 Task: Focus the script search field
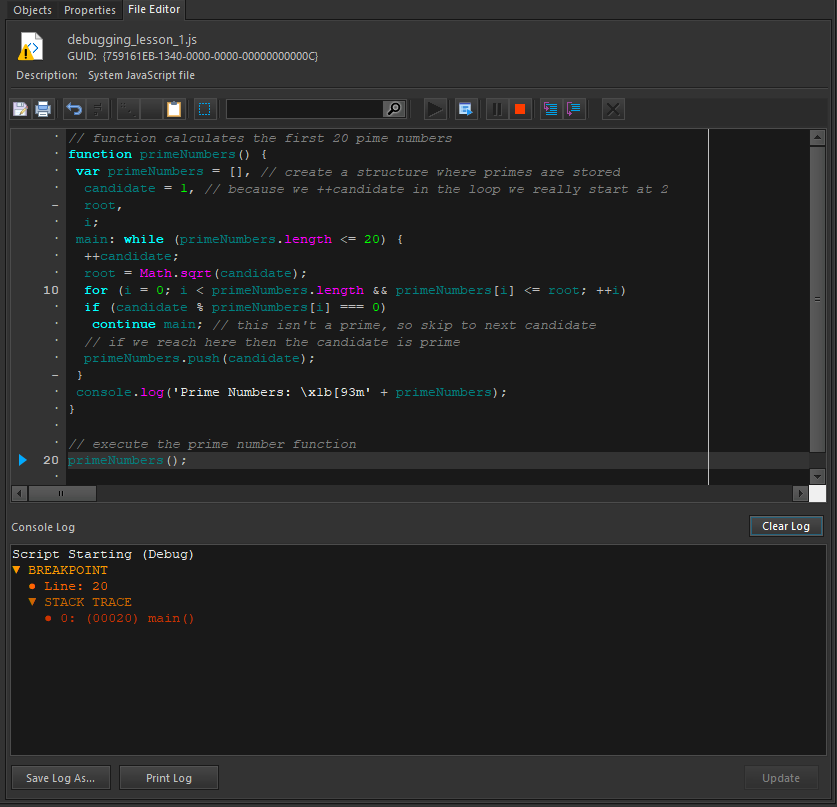(x=304, y=109)
